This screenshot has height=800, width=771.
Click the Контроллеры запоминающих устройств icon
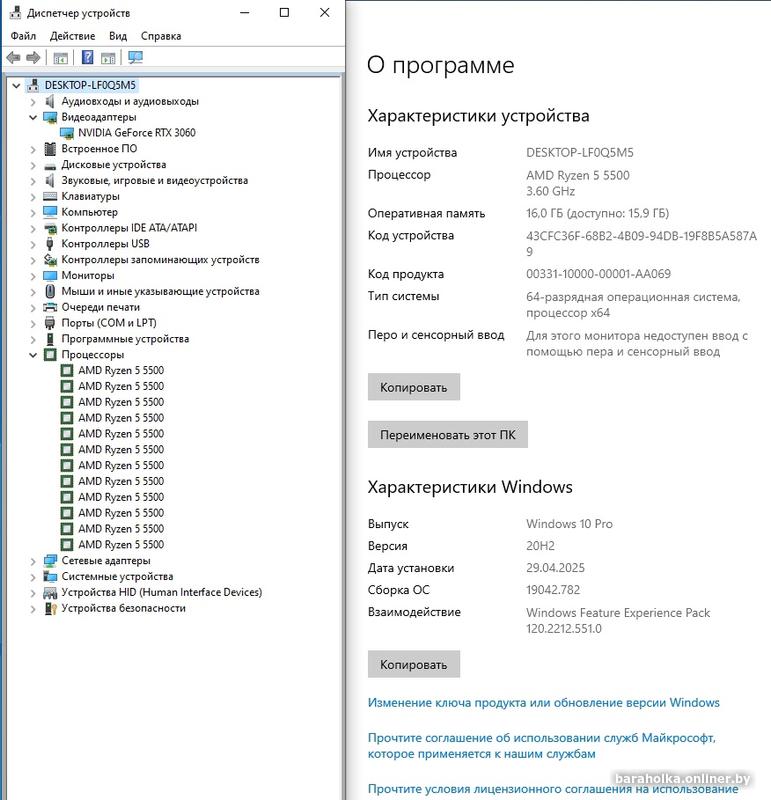50,260
